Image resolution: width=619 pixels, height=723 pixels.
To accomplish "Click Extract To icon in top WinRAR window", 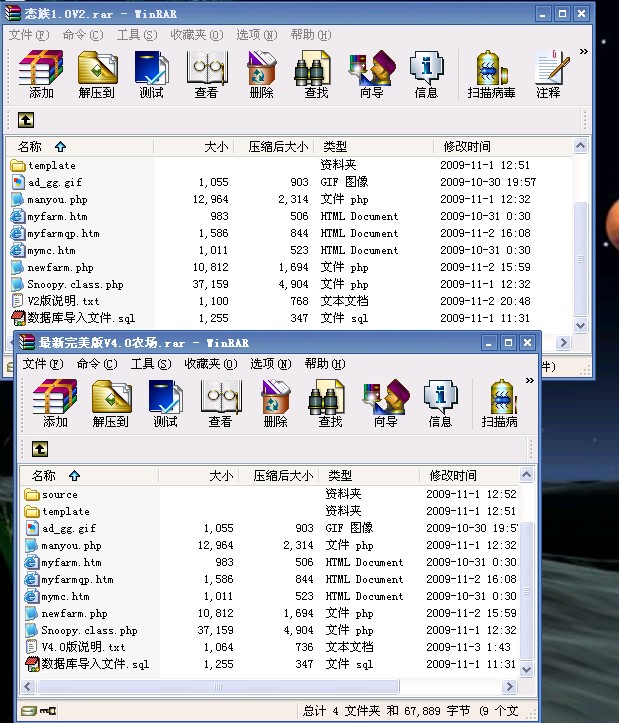I will [96, 75].
